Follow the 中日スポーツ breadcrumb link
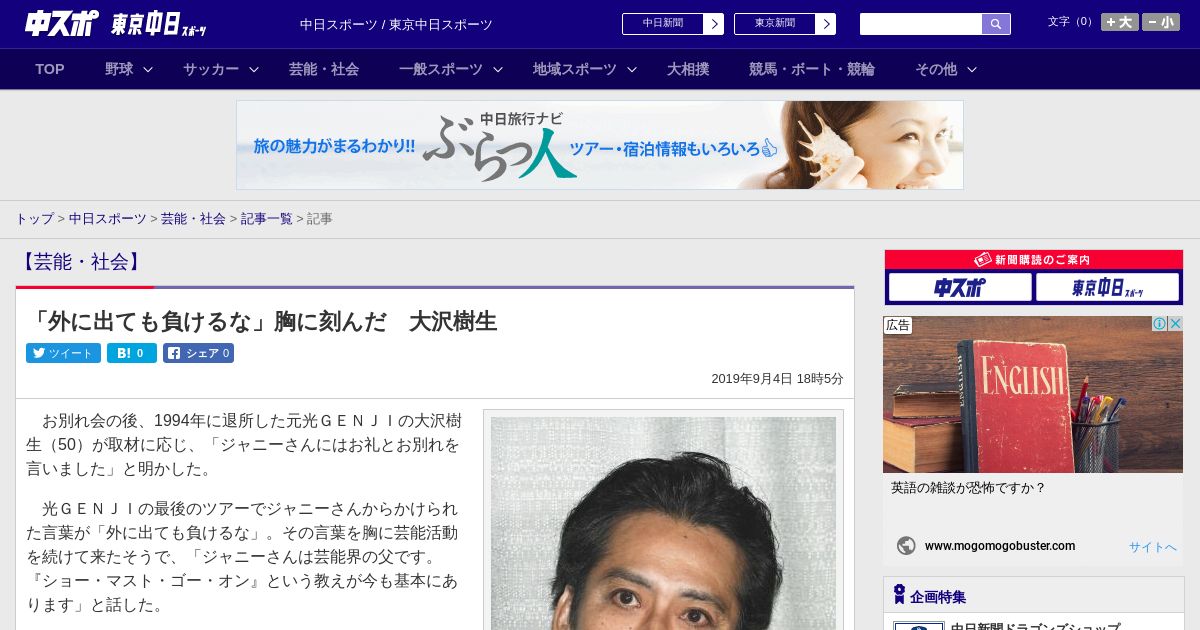Viewport: 1200px width, 630px height. click(x=108, y=218)
